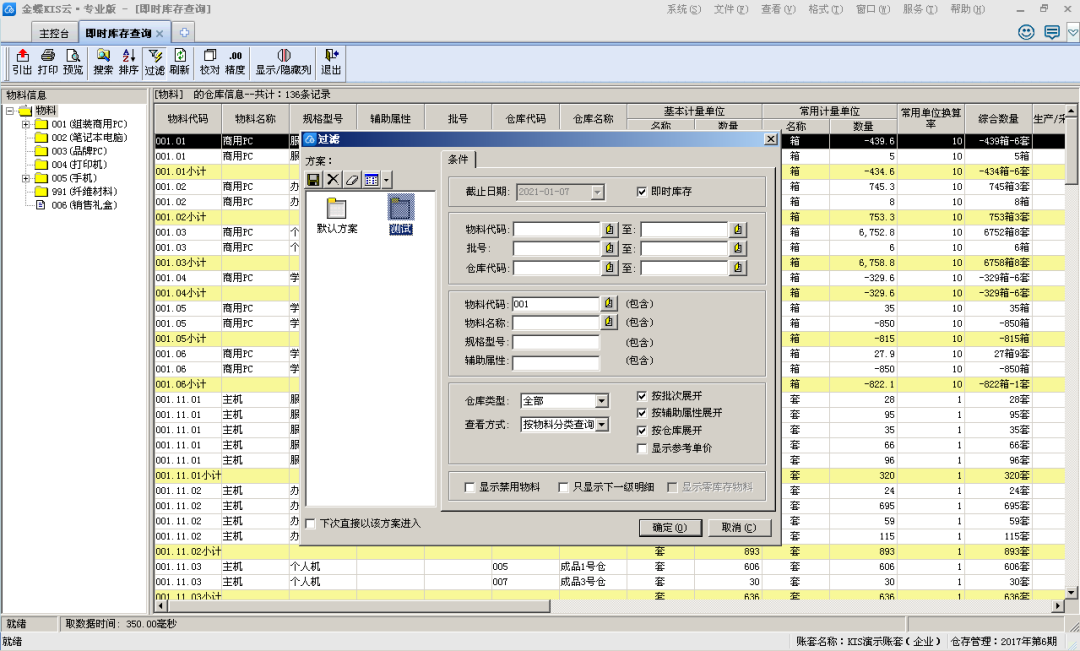
Task: Select 006 (销售礼盒) in the tree
Action: click(x=84, y=205)
